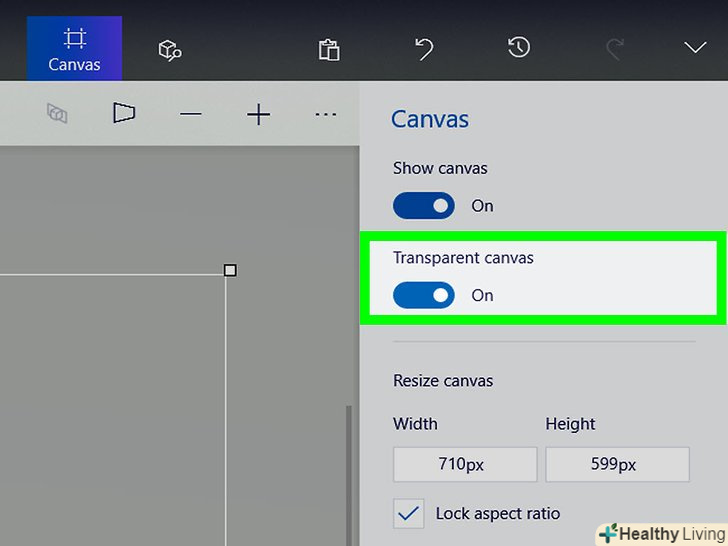Screen dimensions: 728x546
Task: Switch to 3D view icon
Action: 124,114
